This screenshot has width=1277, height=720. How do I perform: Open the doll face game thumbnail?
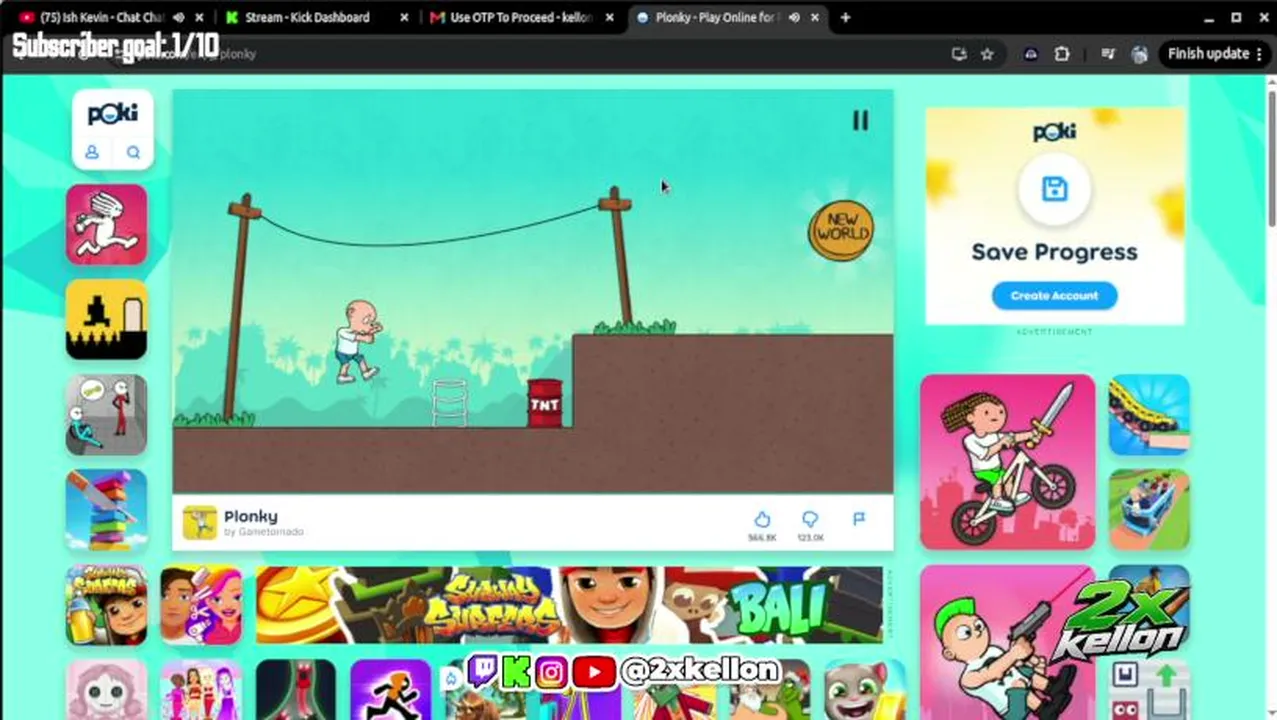click(x=107, y=690)
